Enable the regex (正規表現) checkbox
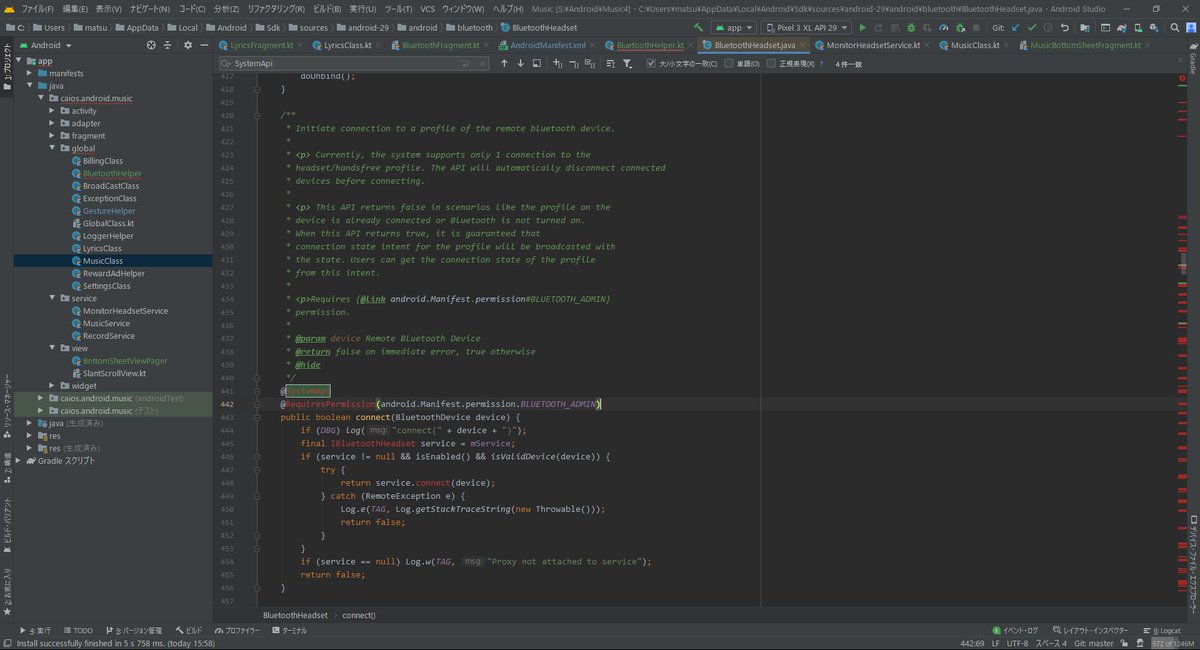1200x650 pixels. [771, 63]
